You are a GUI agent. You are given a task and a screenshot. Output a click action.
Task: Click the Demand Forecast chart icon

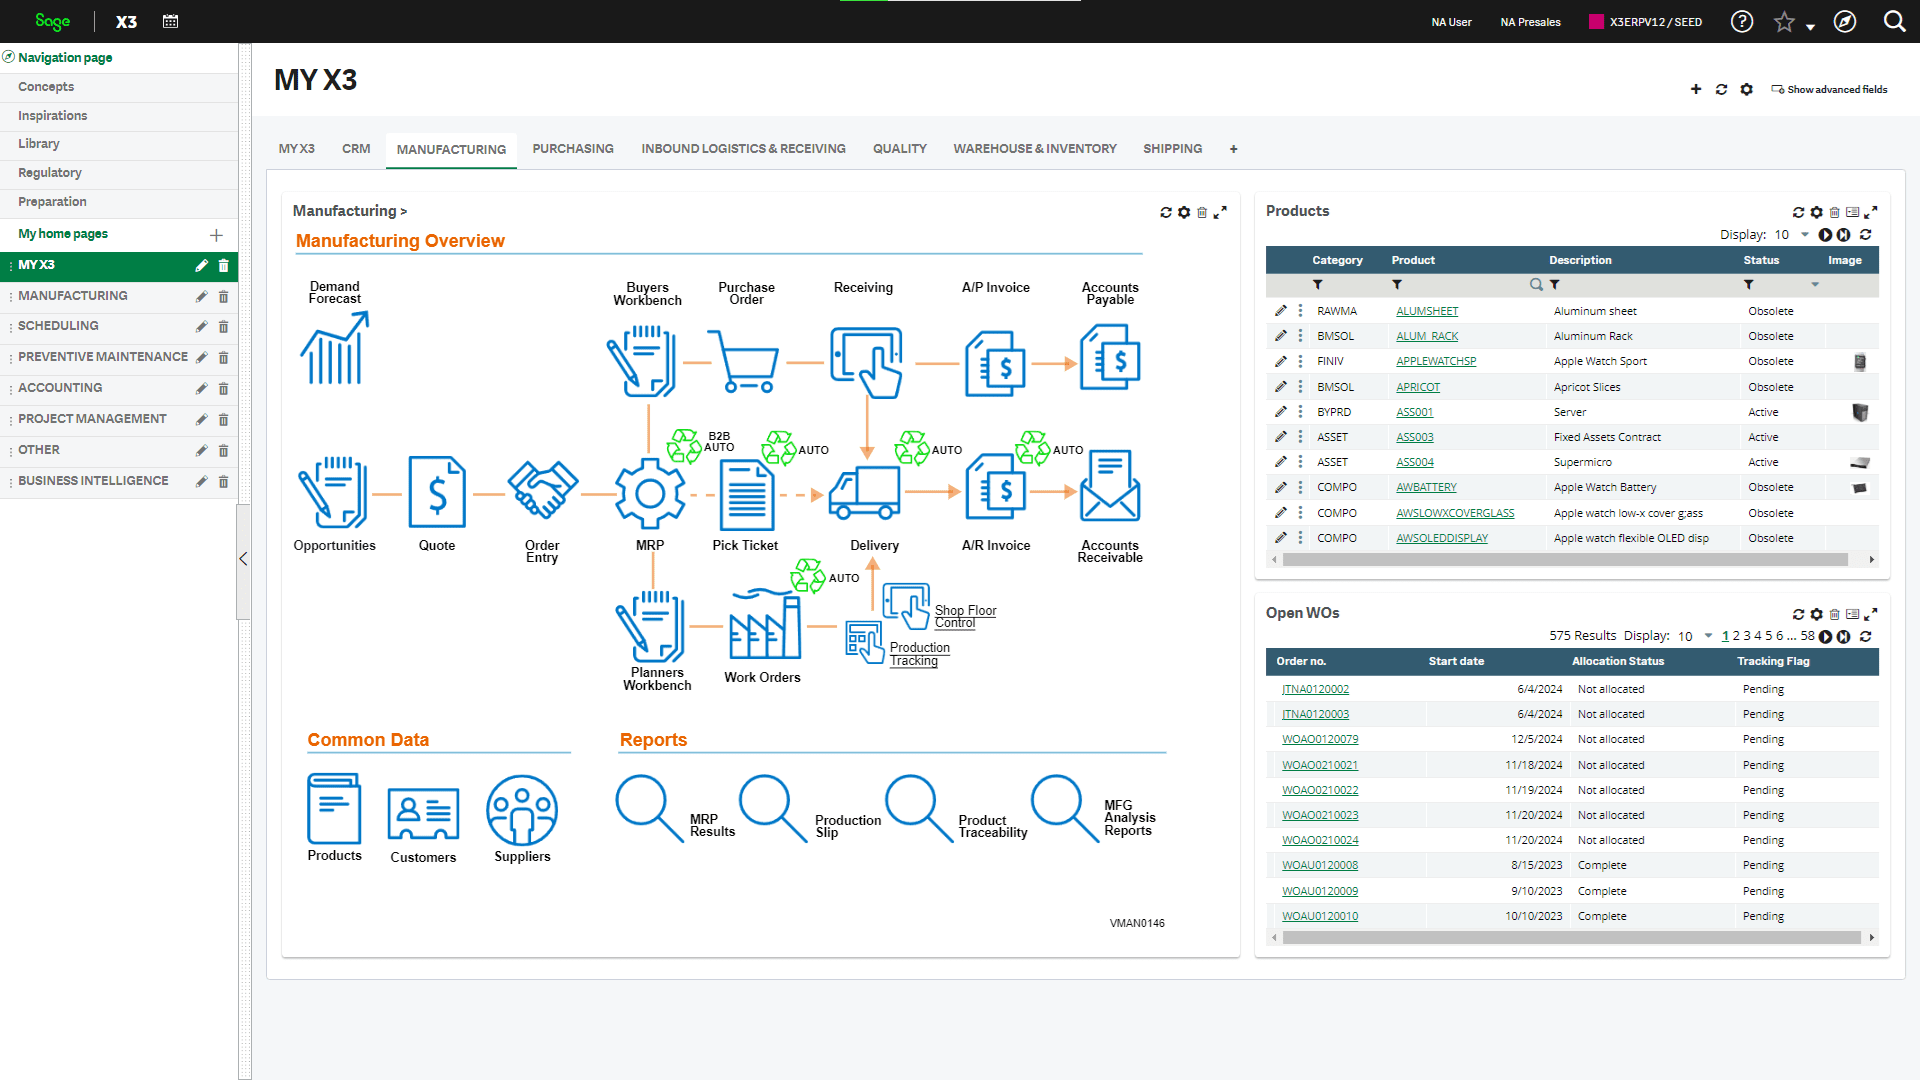pyautogui.click(x=335, y=349)
